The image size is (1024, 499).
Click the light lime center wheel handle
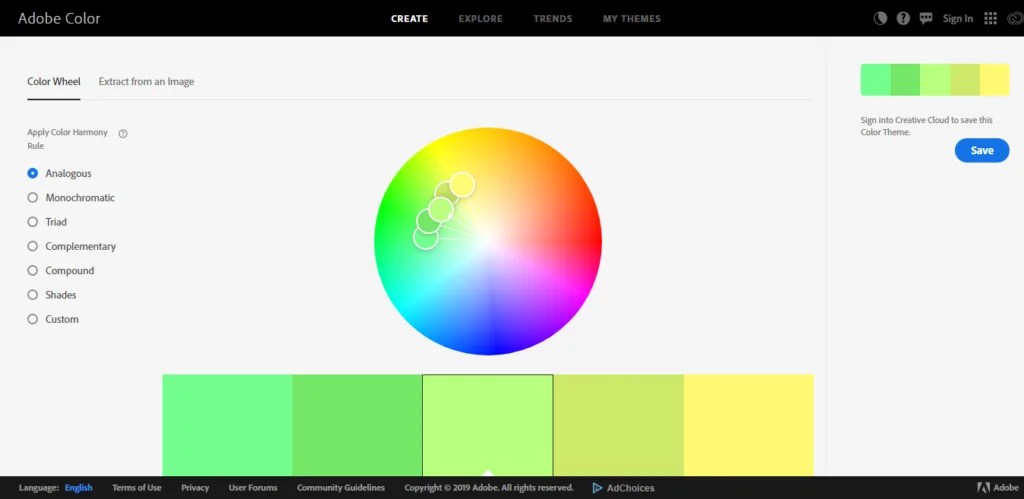(441, 209)
